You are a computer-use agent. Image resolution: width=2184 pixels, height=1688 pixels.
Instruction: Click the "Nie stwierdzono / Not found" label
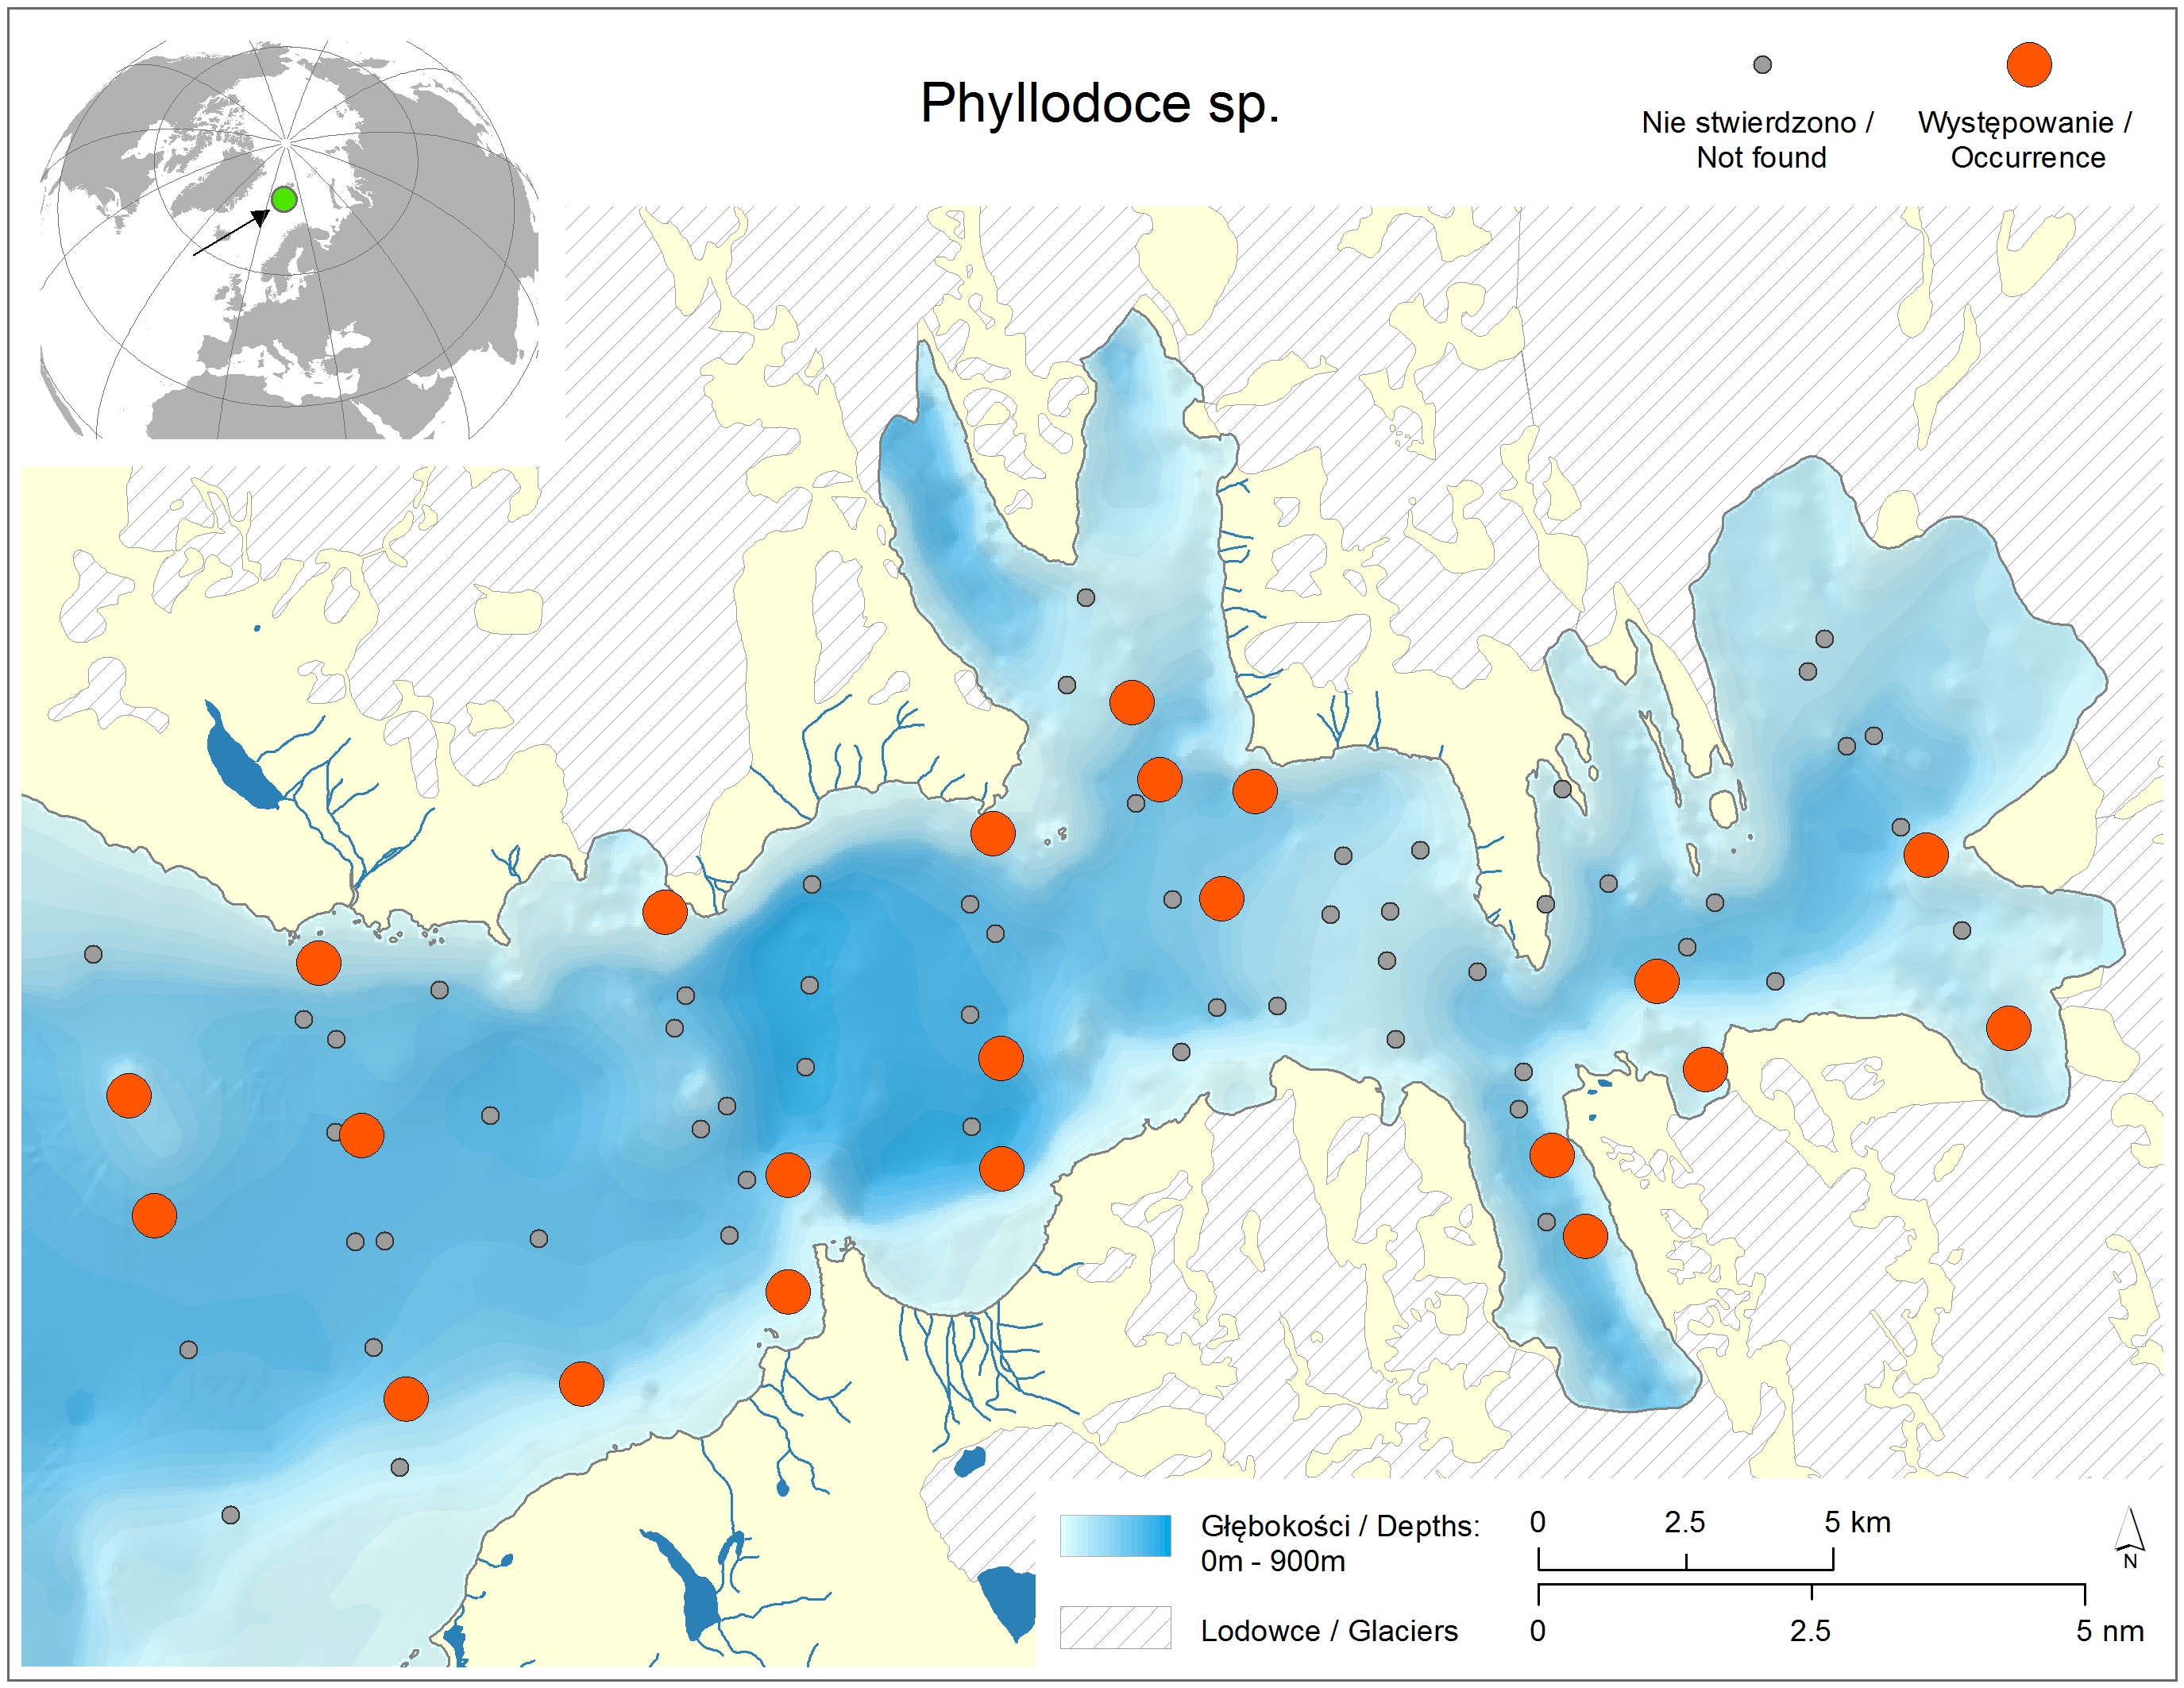(1759, 140)
